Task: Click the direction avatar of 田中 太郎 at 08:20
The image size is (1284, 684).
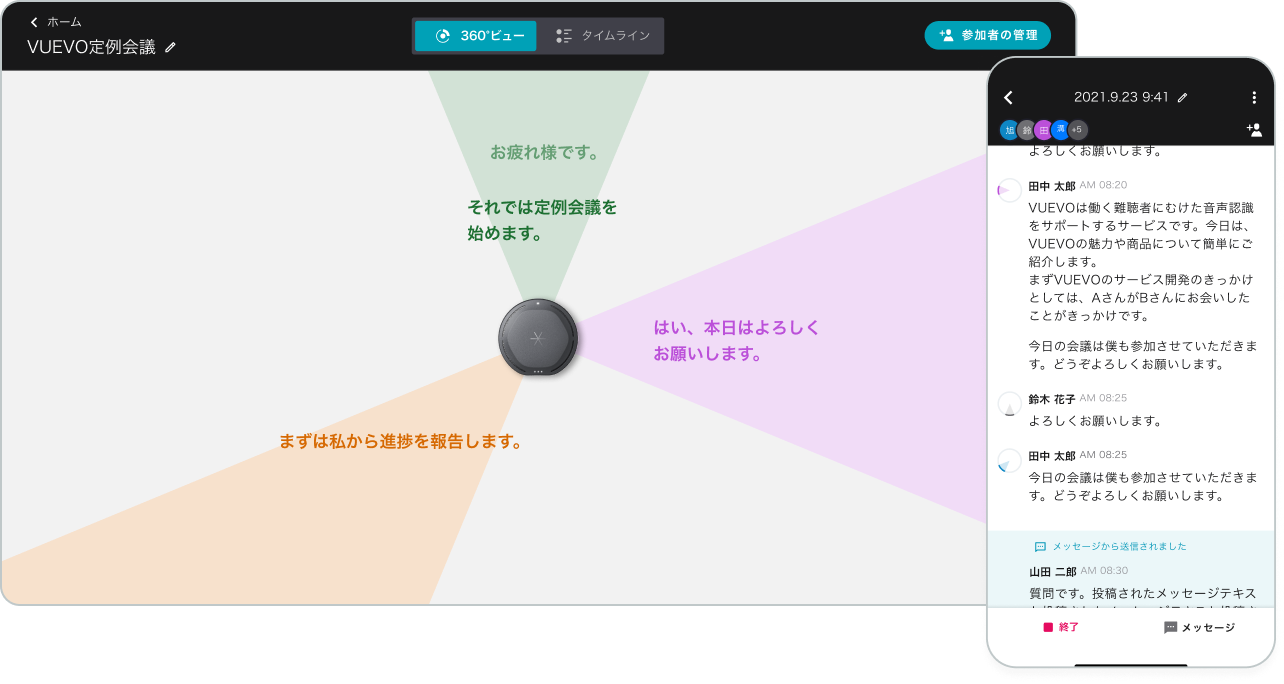Action: [x=1009, y=190]
